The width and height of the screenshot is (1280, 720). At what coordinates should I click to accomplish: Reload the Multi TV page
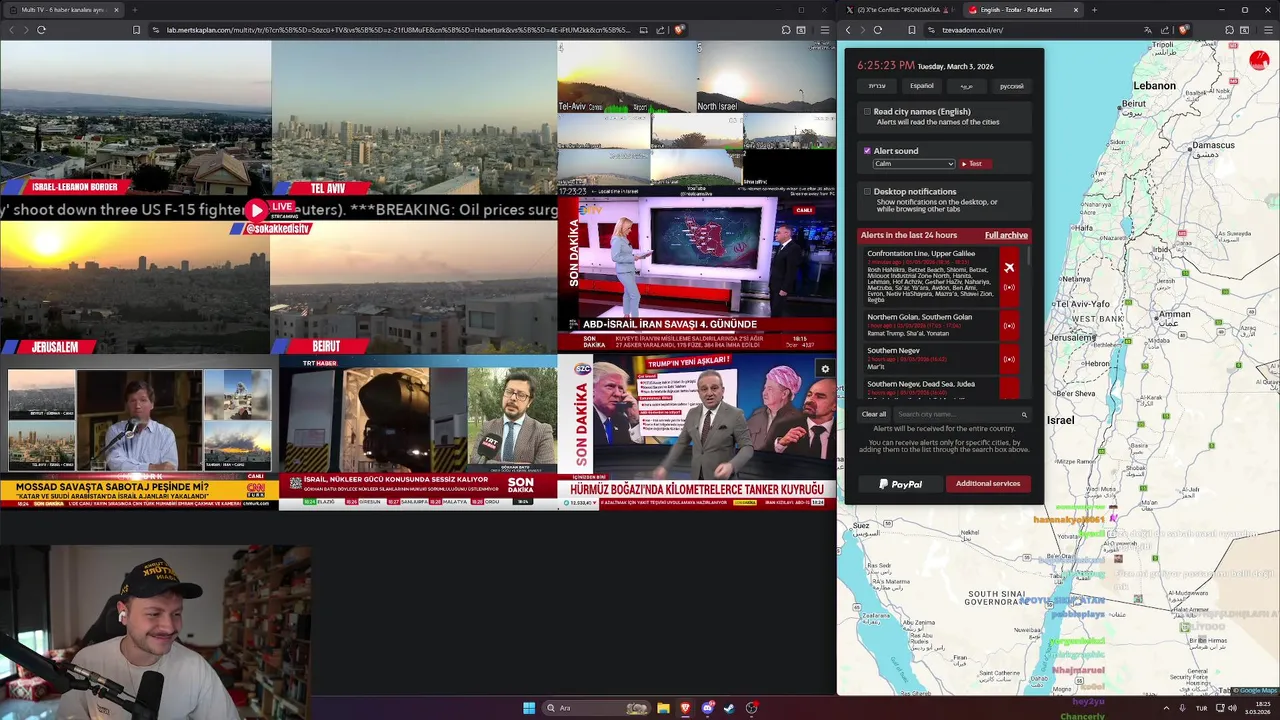tap(41, 30)
